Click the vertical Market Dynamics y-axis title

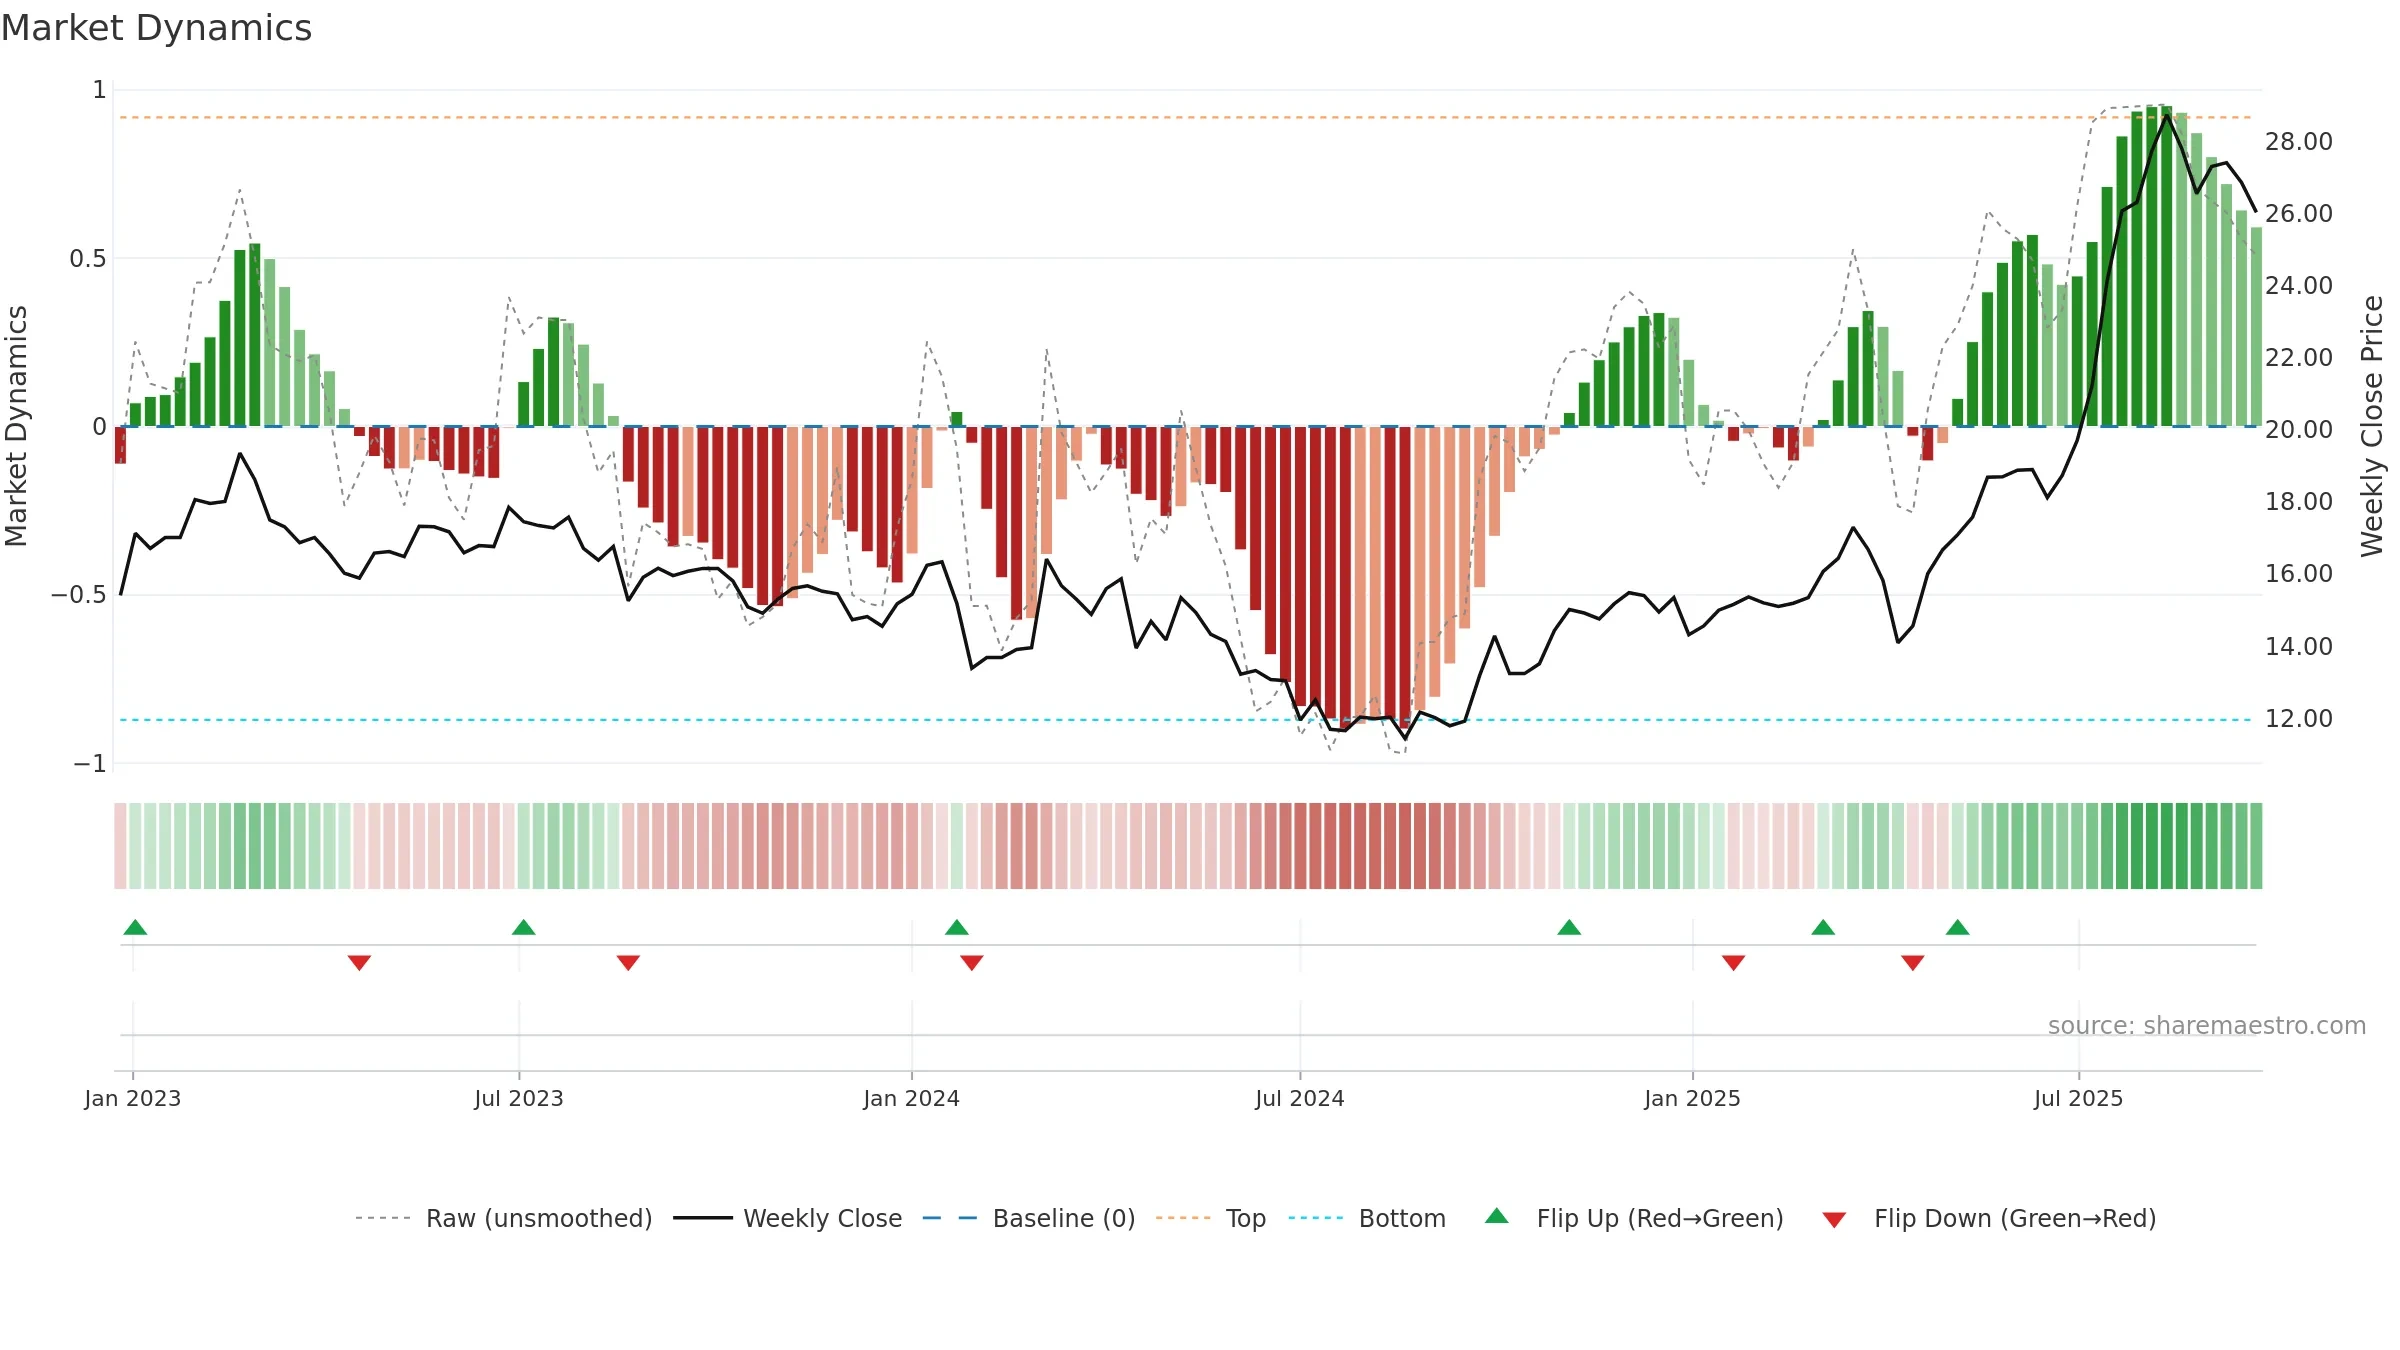(16, 426)
